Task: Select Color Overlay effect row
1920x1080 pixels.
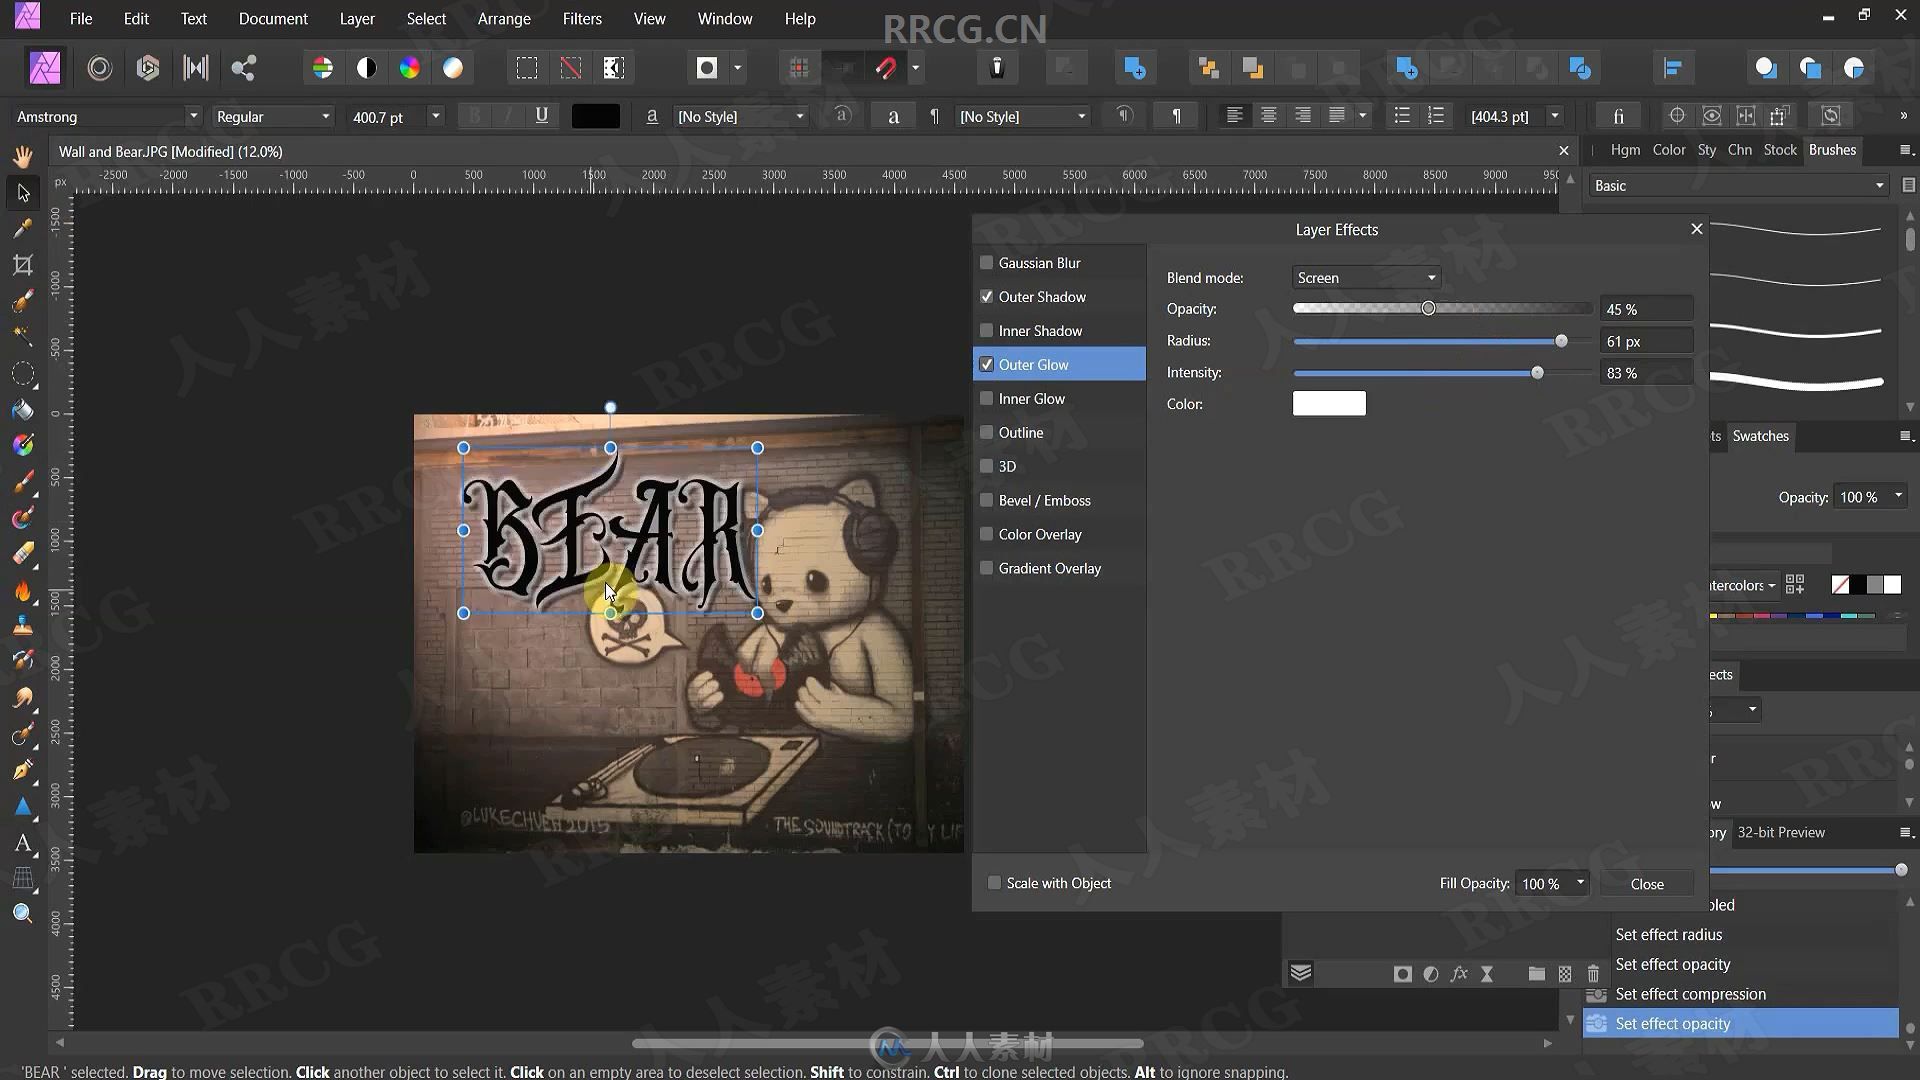Action: pos(1059,535)
